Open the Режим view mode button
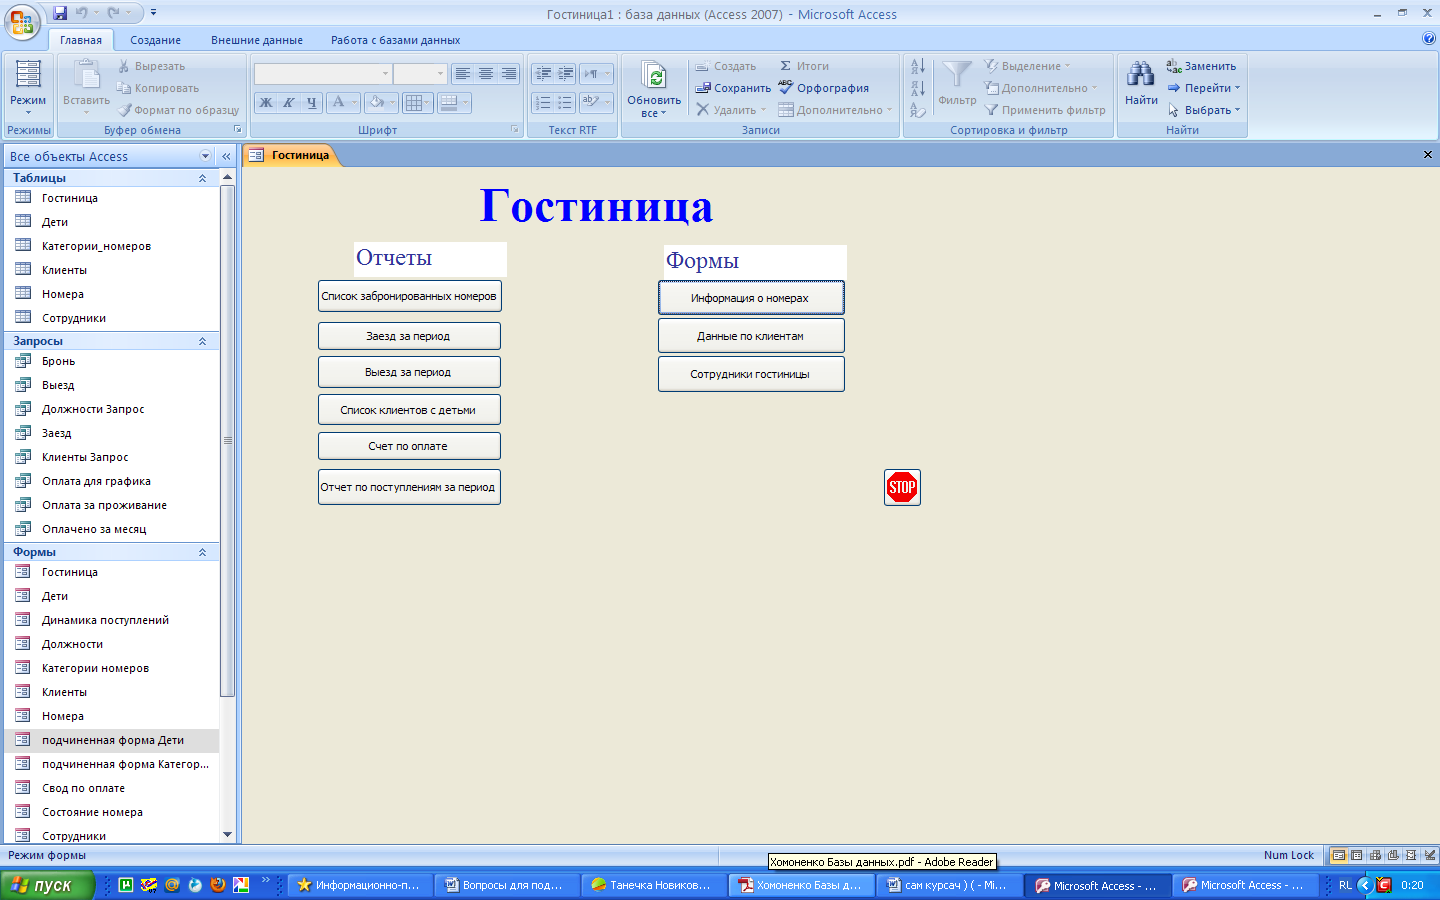This screenshot has height=900, width=1440. click(28, 87)
